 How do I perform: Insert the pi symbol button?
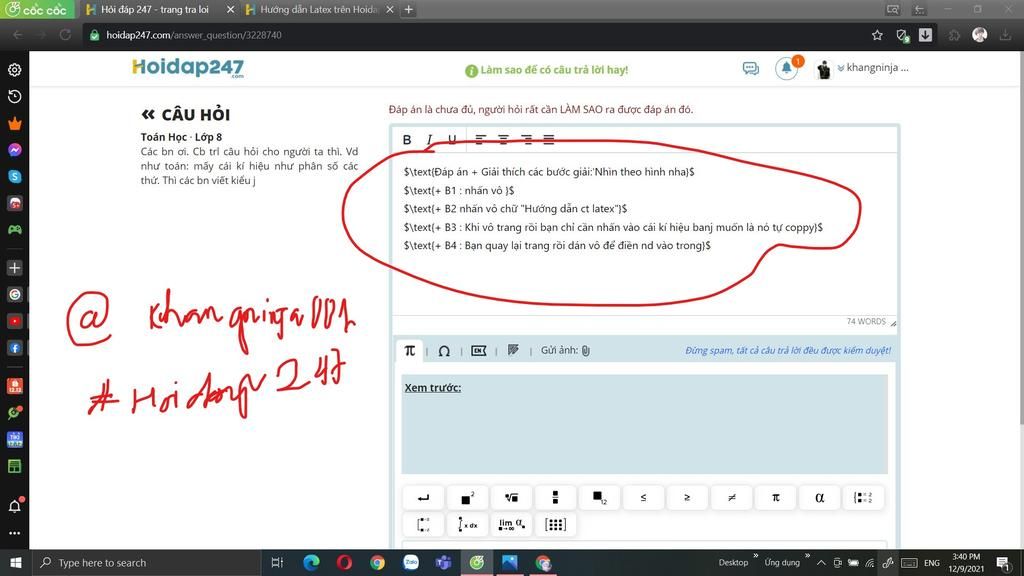pos(775,498)
